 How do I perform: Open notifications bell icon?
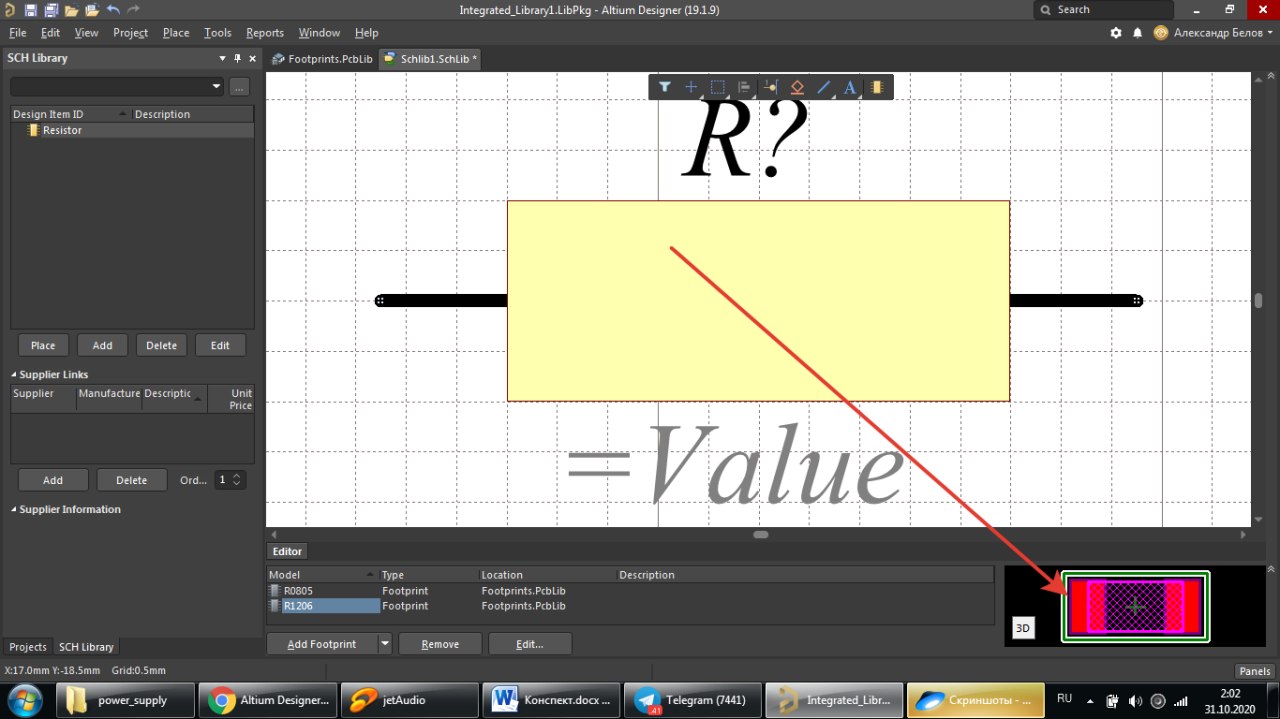1137,32
